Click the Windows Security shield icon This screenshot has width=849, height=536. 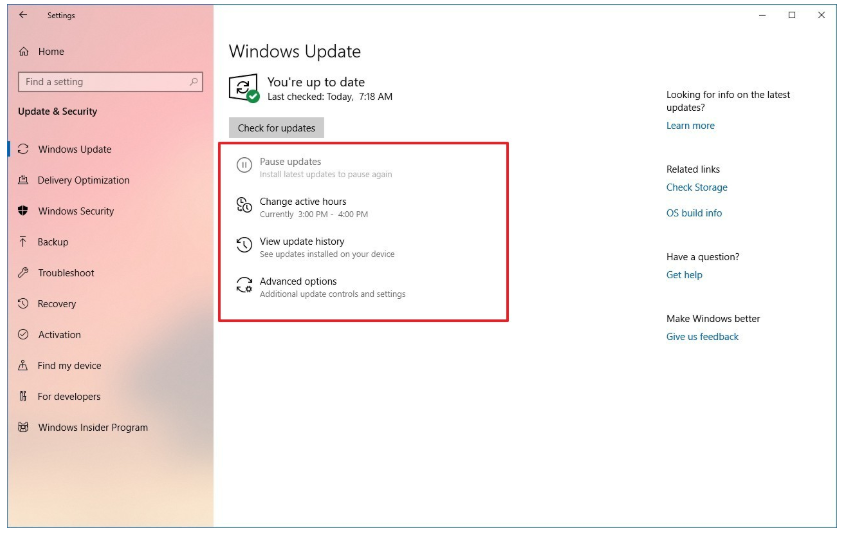(24, 212)
